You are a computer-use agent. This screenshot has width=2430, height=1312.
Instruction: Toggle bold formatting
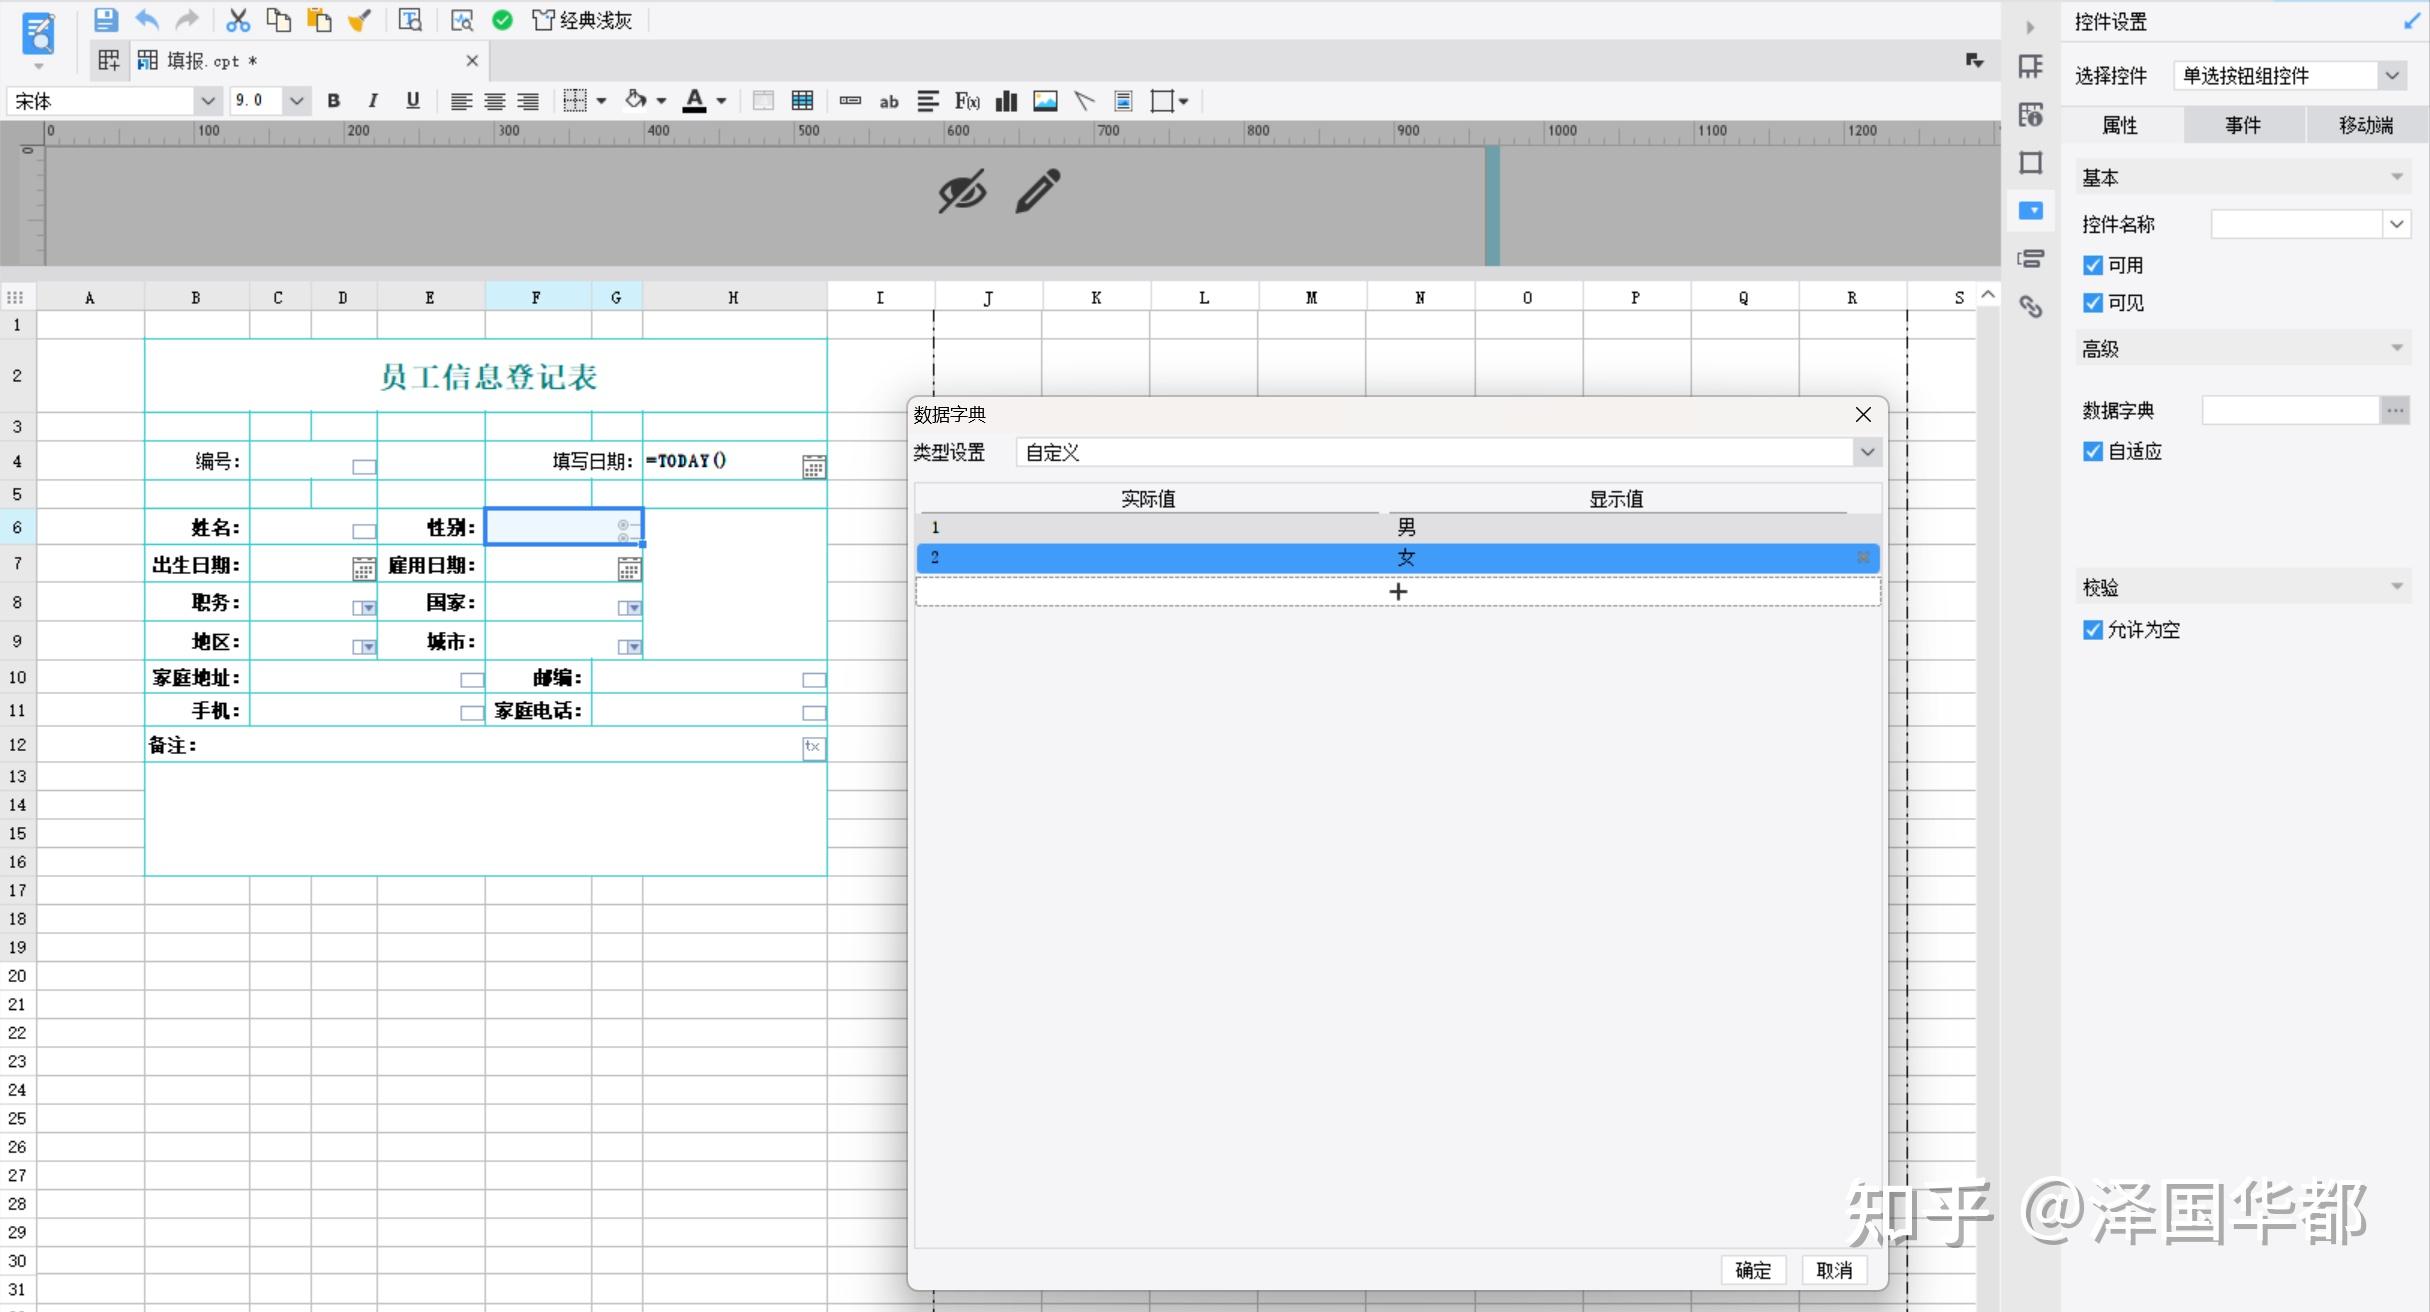334,101
